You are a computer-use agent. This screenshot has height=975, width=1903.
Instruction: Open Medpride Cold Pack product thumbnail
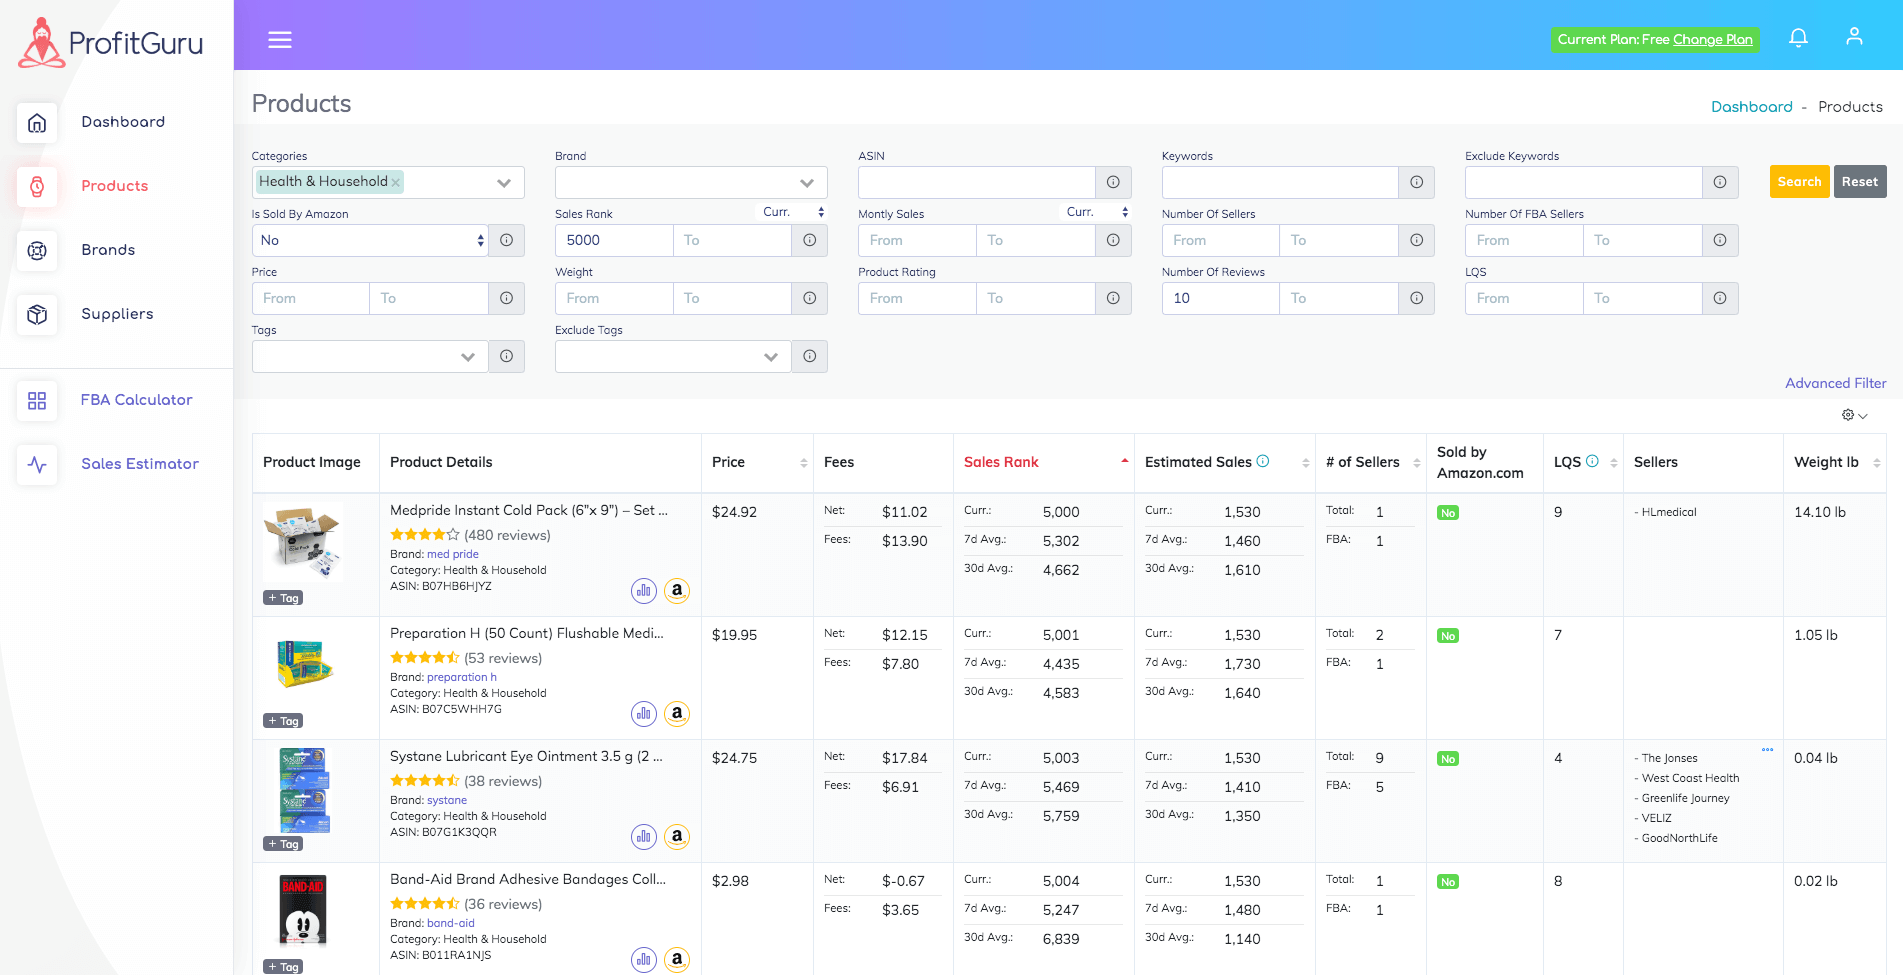tap(303, 543)
